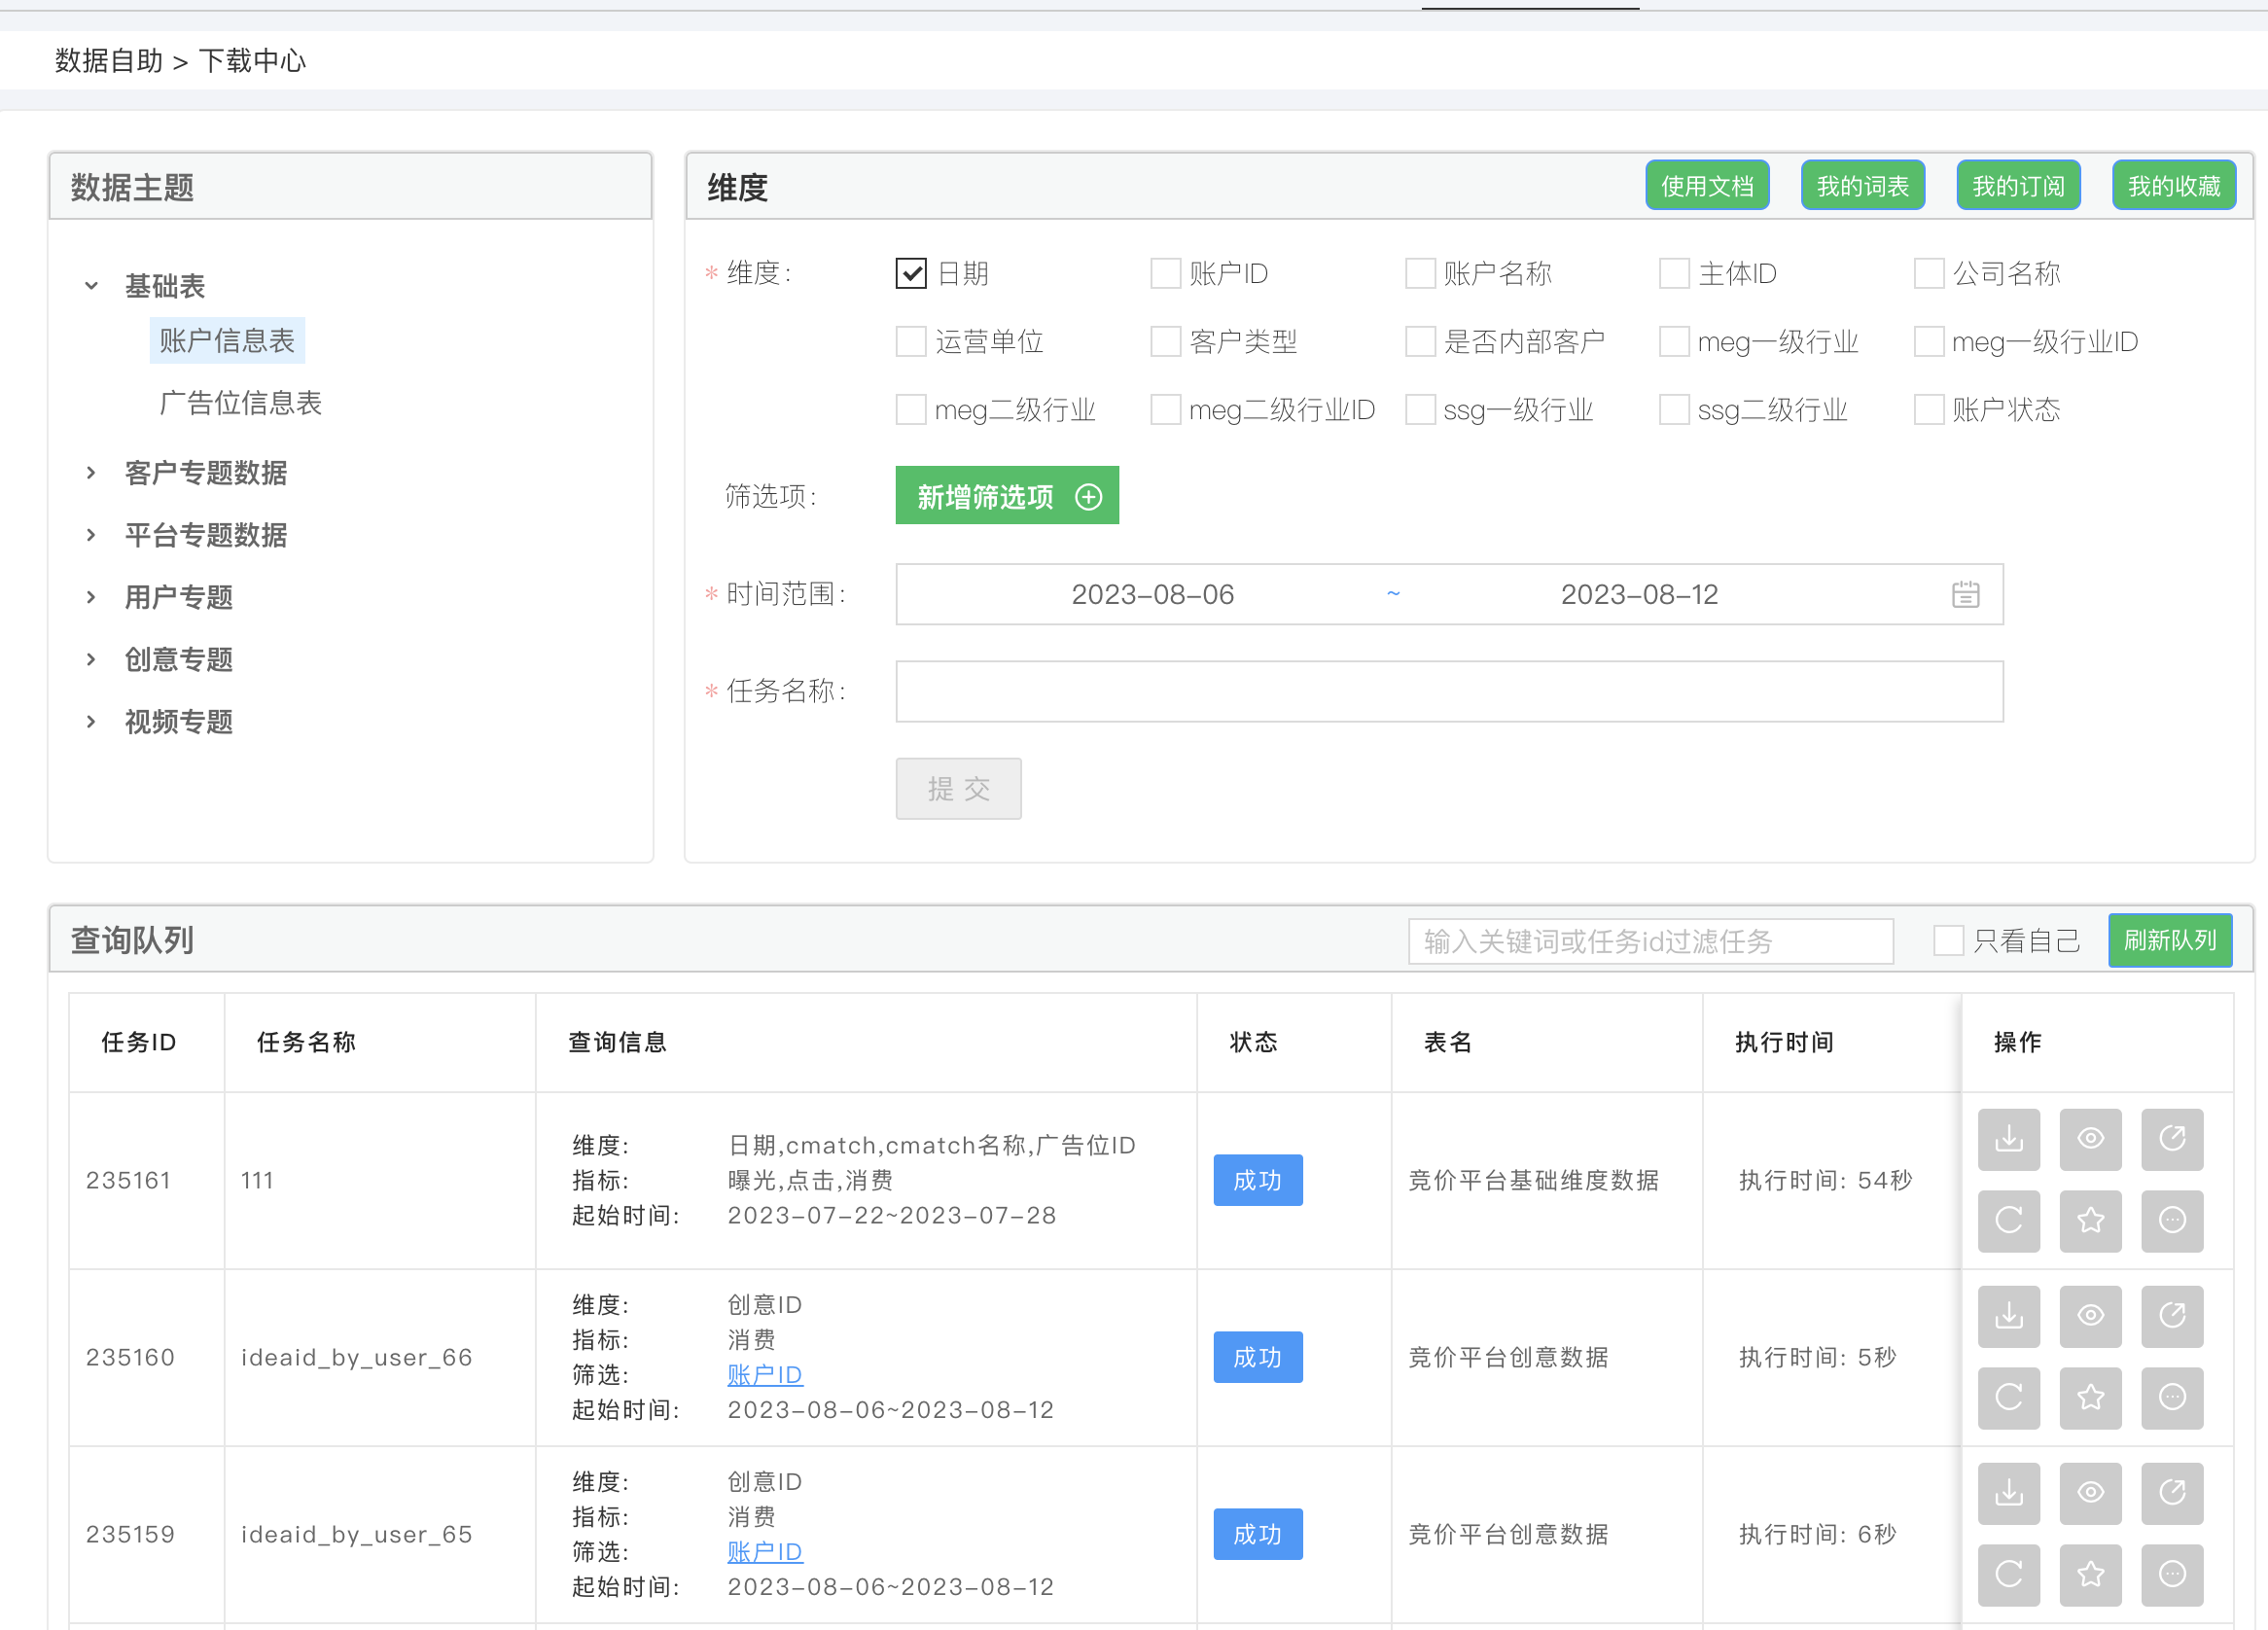Screen dimensions: 2268x1630
Task: Click share/export icon for ideaid_by_user_66
Action: coord(2172,1316)
